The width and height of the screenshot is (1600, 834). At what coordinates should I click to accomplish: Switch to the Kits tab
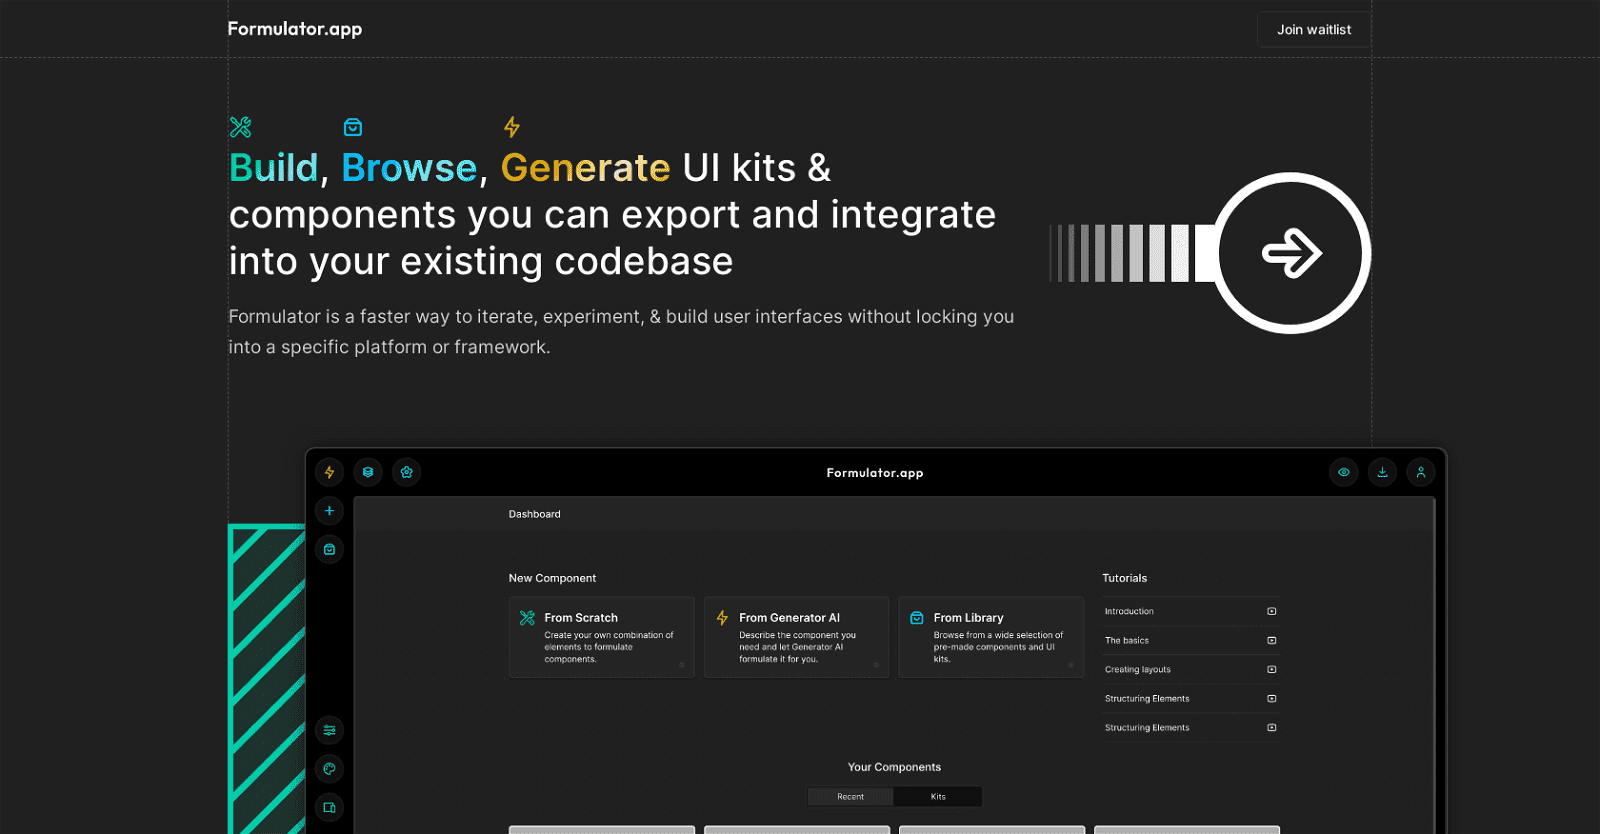(x=938, y=797)
